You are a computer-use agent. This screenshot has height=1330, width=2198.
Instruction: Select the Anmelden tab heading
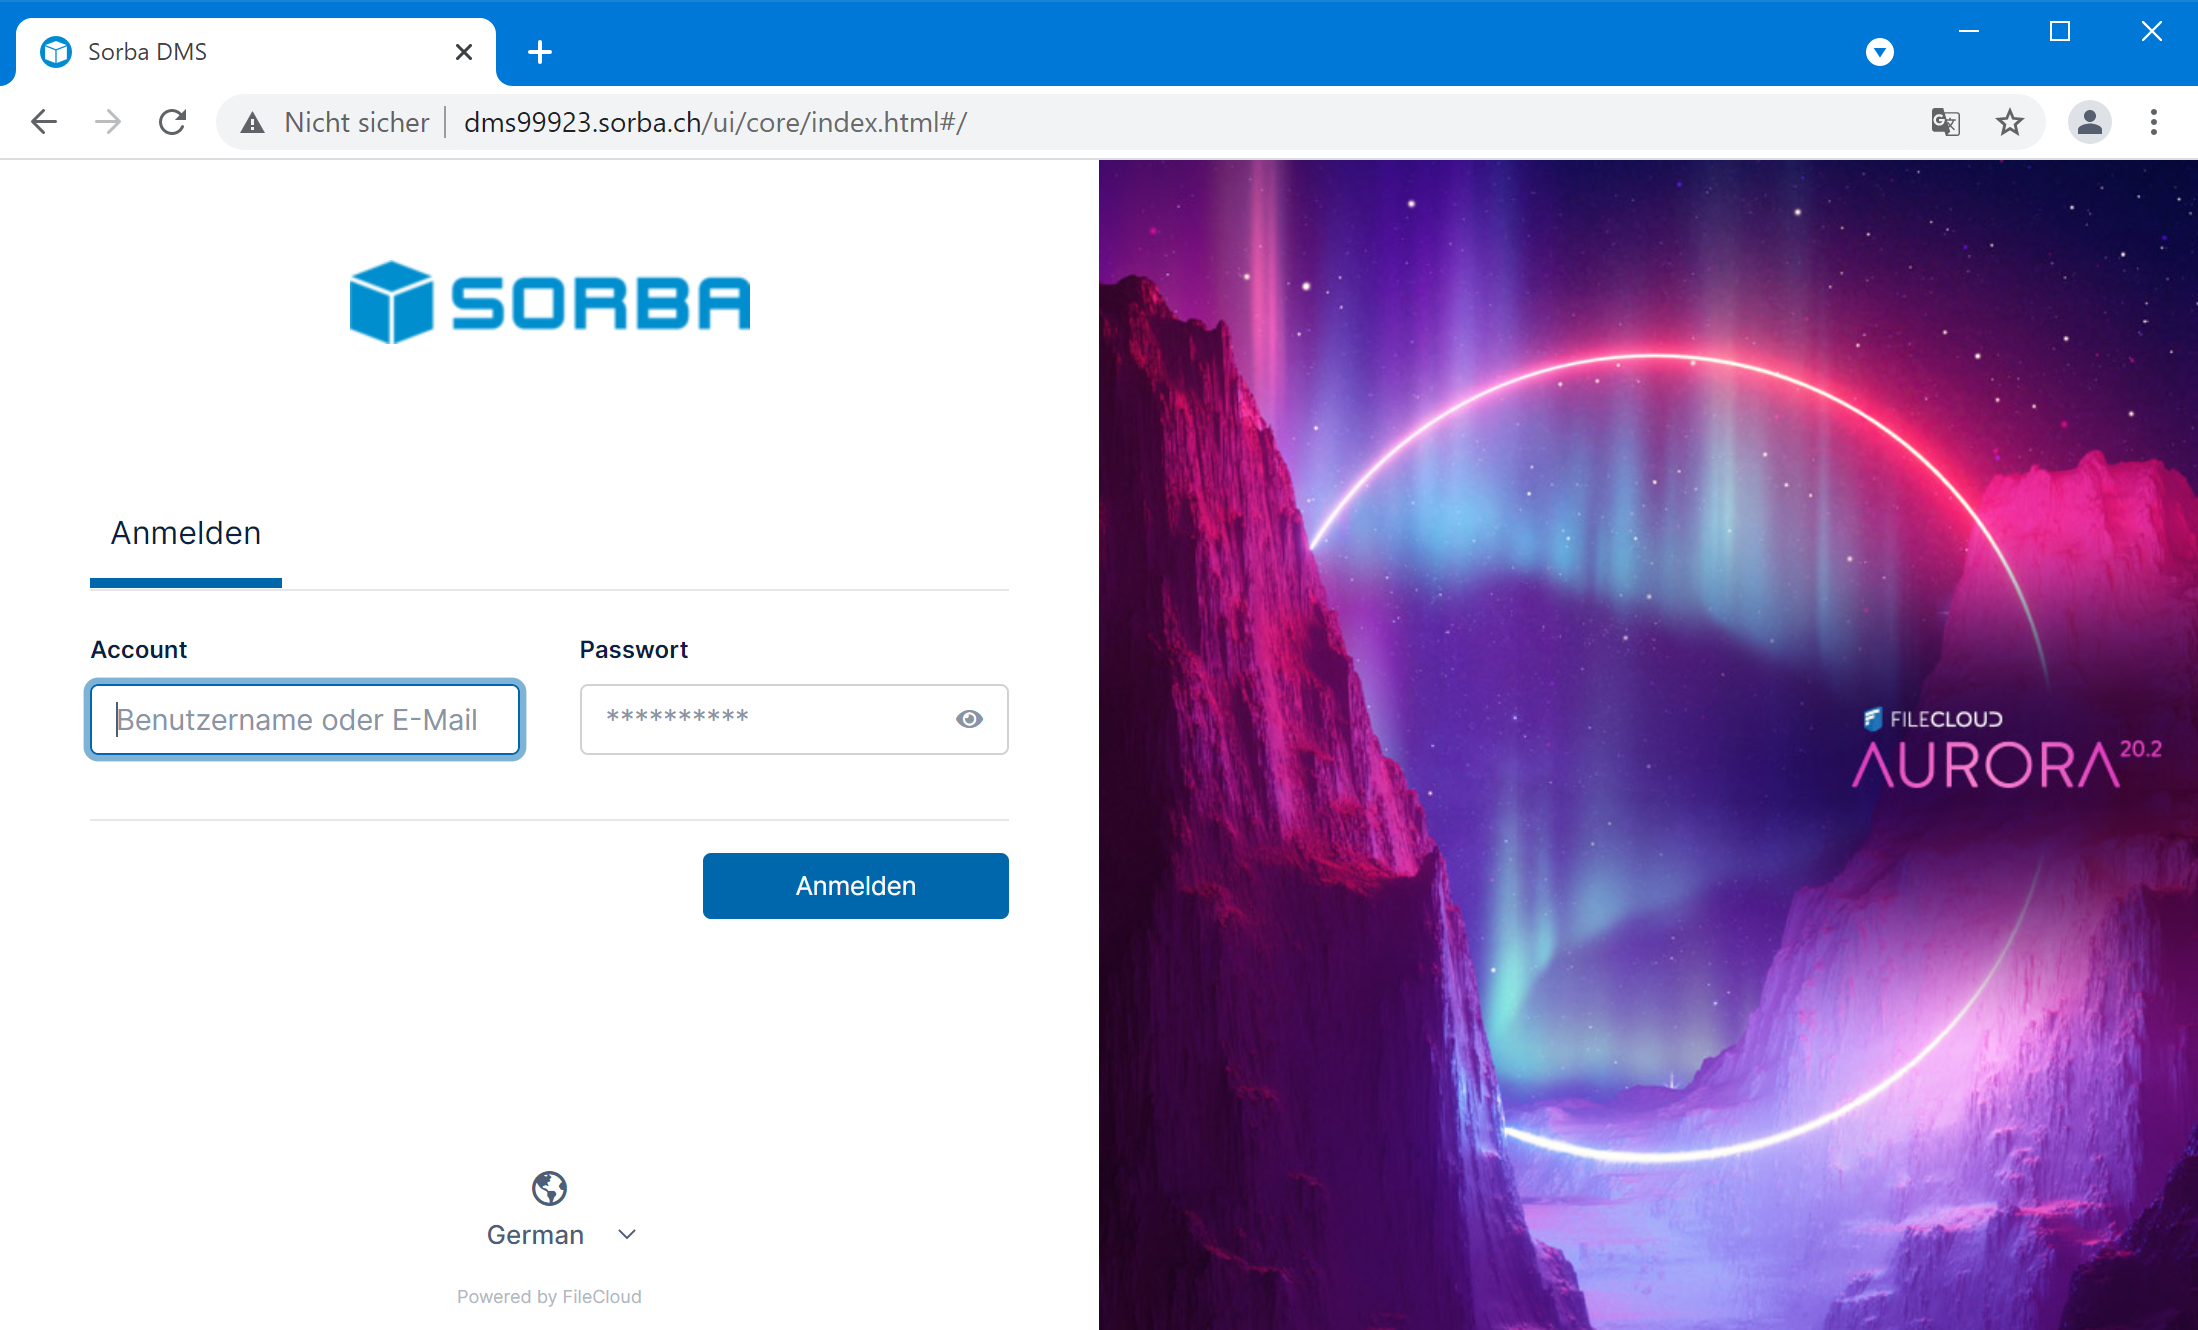point(186,533)
